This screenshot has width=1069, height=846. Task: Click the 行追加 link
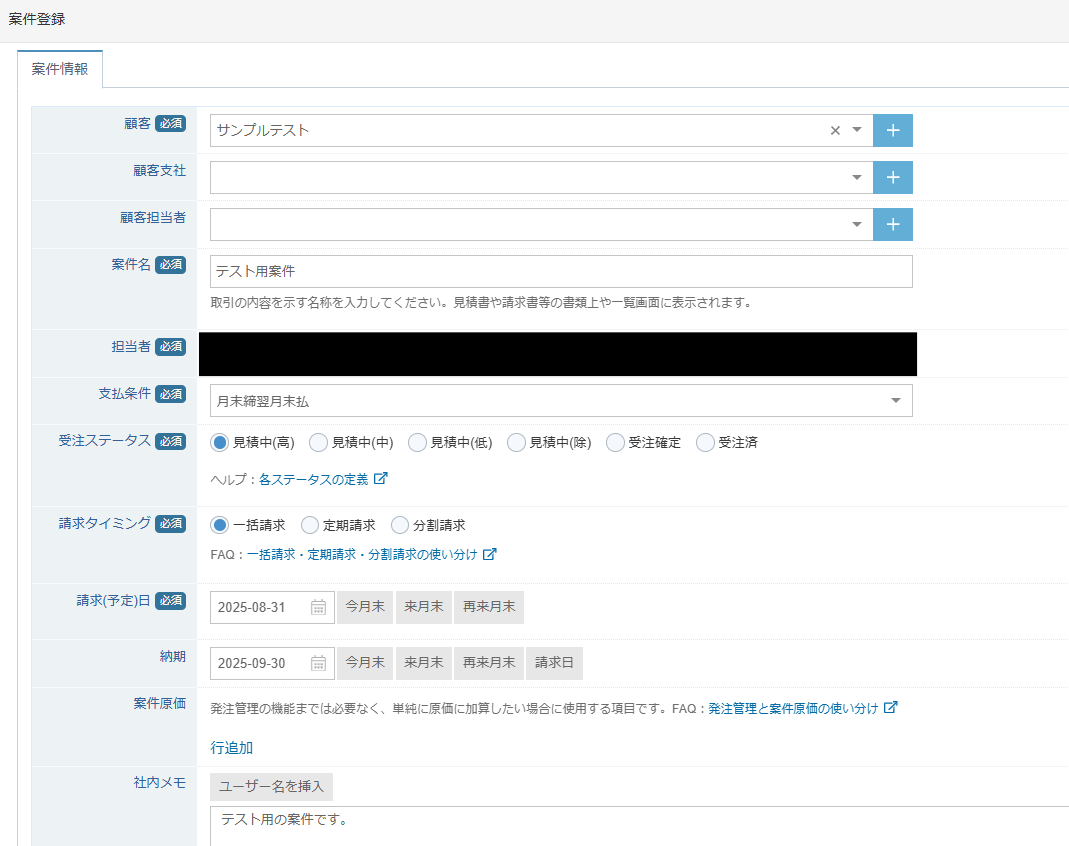231,748
